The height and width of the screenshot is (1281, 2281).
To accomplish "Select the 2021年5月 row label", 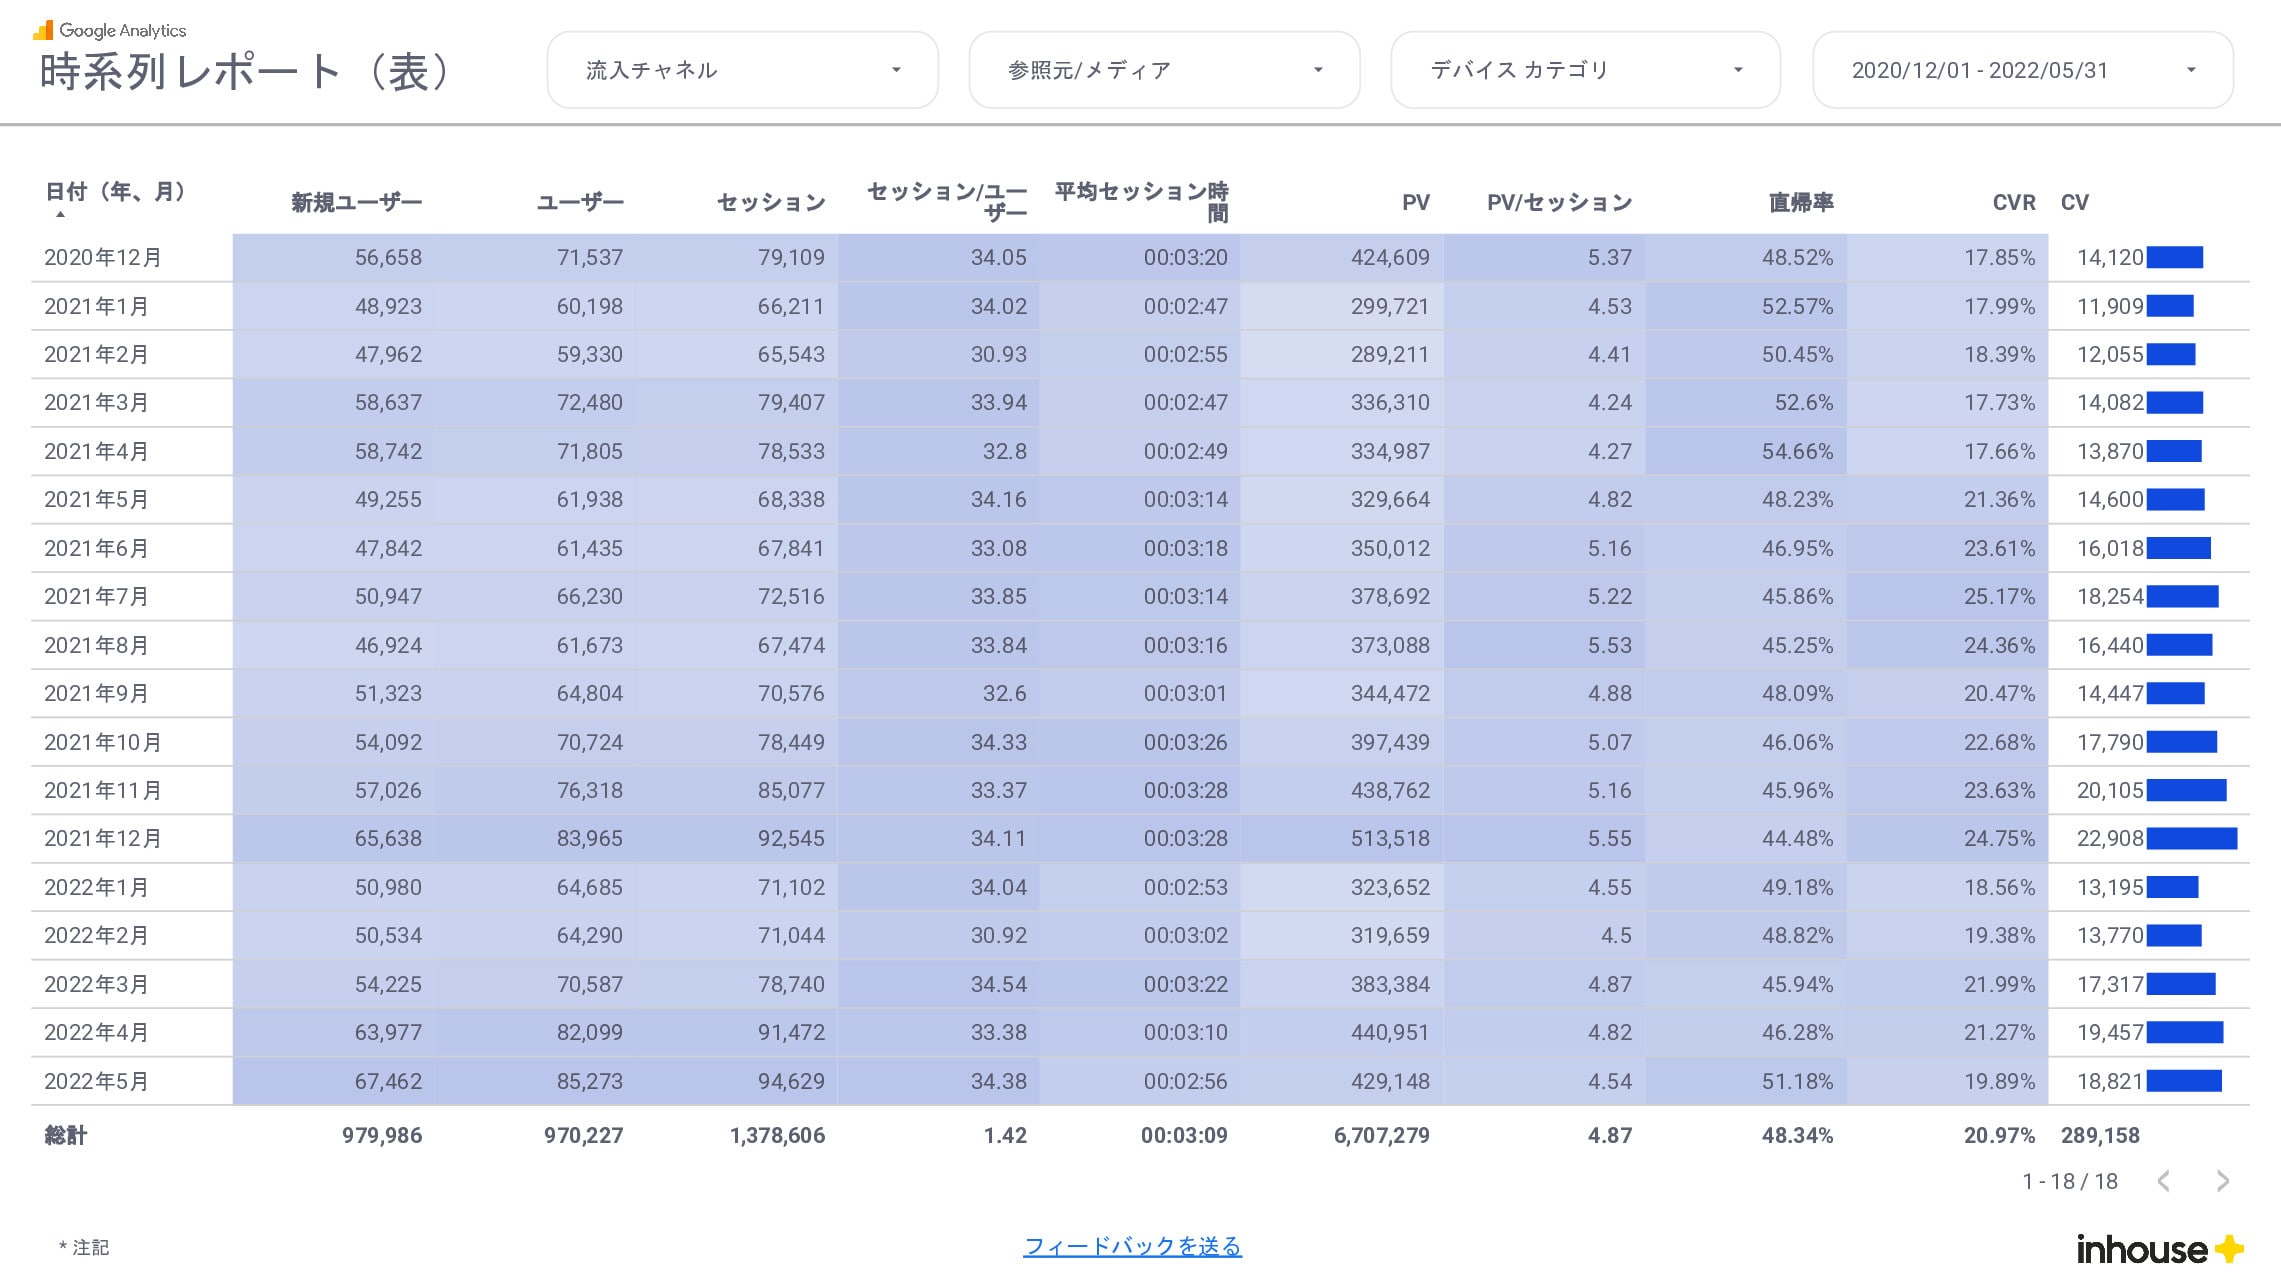I will point(96,499).
